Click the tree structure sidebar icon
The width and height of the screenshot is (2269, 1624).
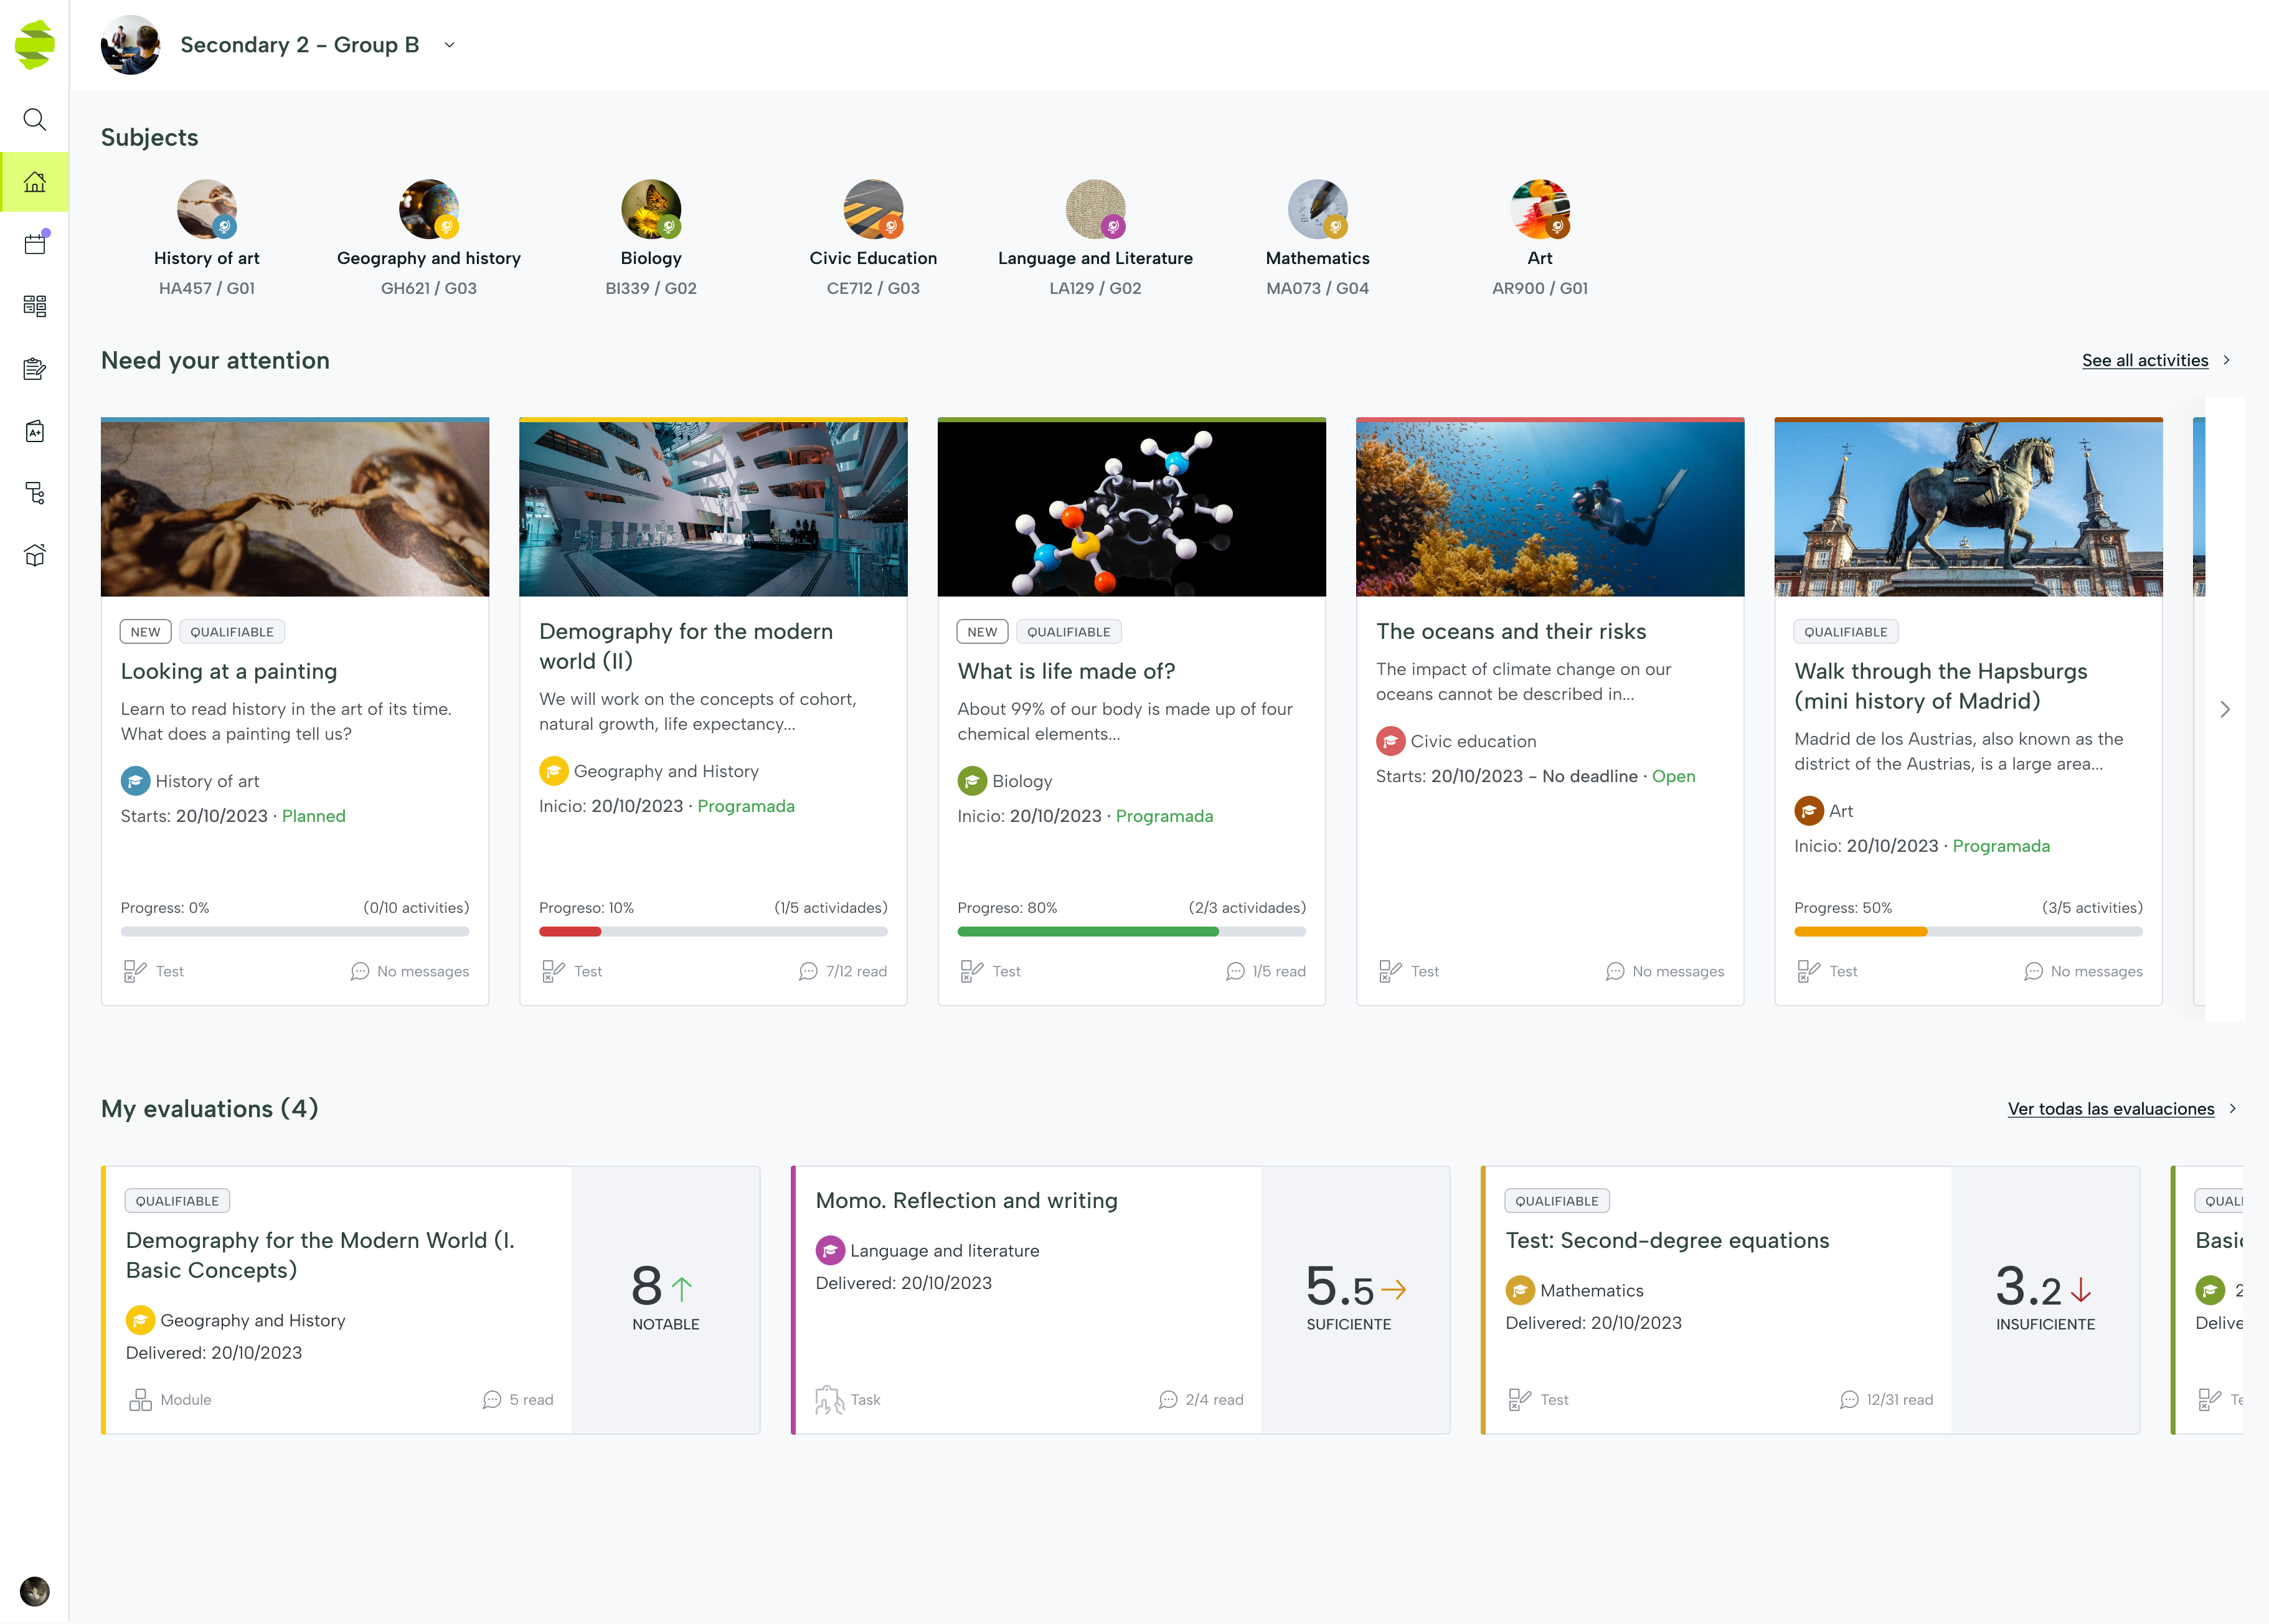pyautogui.click(x=35, y=493)
